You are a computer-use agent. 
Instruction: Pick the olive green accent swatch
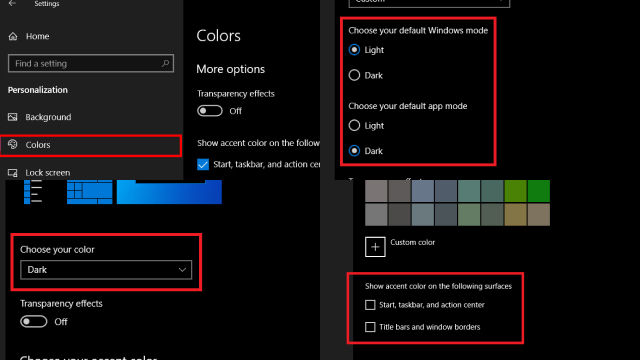516,191
